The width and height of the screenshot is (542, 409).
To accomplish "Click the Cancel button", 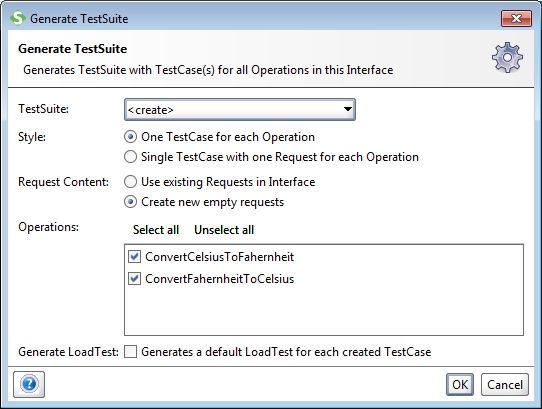I will (505, 384).
